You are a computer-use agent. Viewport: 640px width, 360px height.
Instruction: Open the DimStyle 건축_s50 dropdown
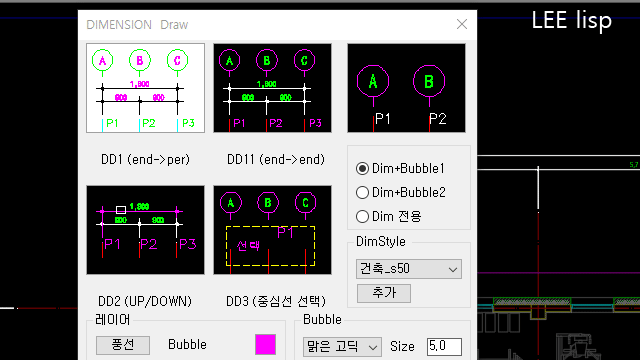(x=409, y=269)
